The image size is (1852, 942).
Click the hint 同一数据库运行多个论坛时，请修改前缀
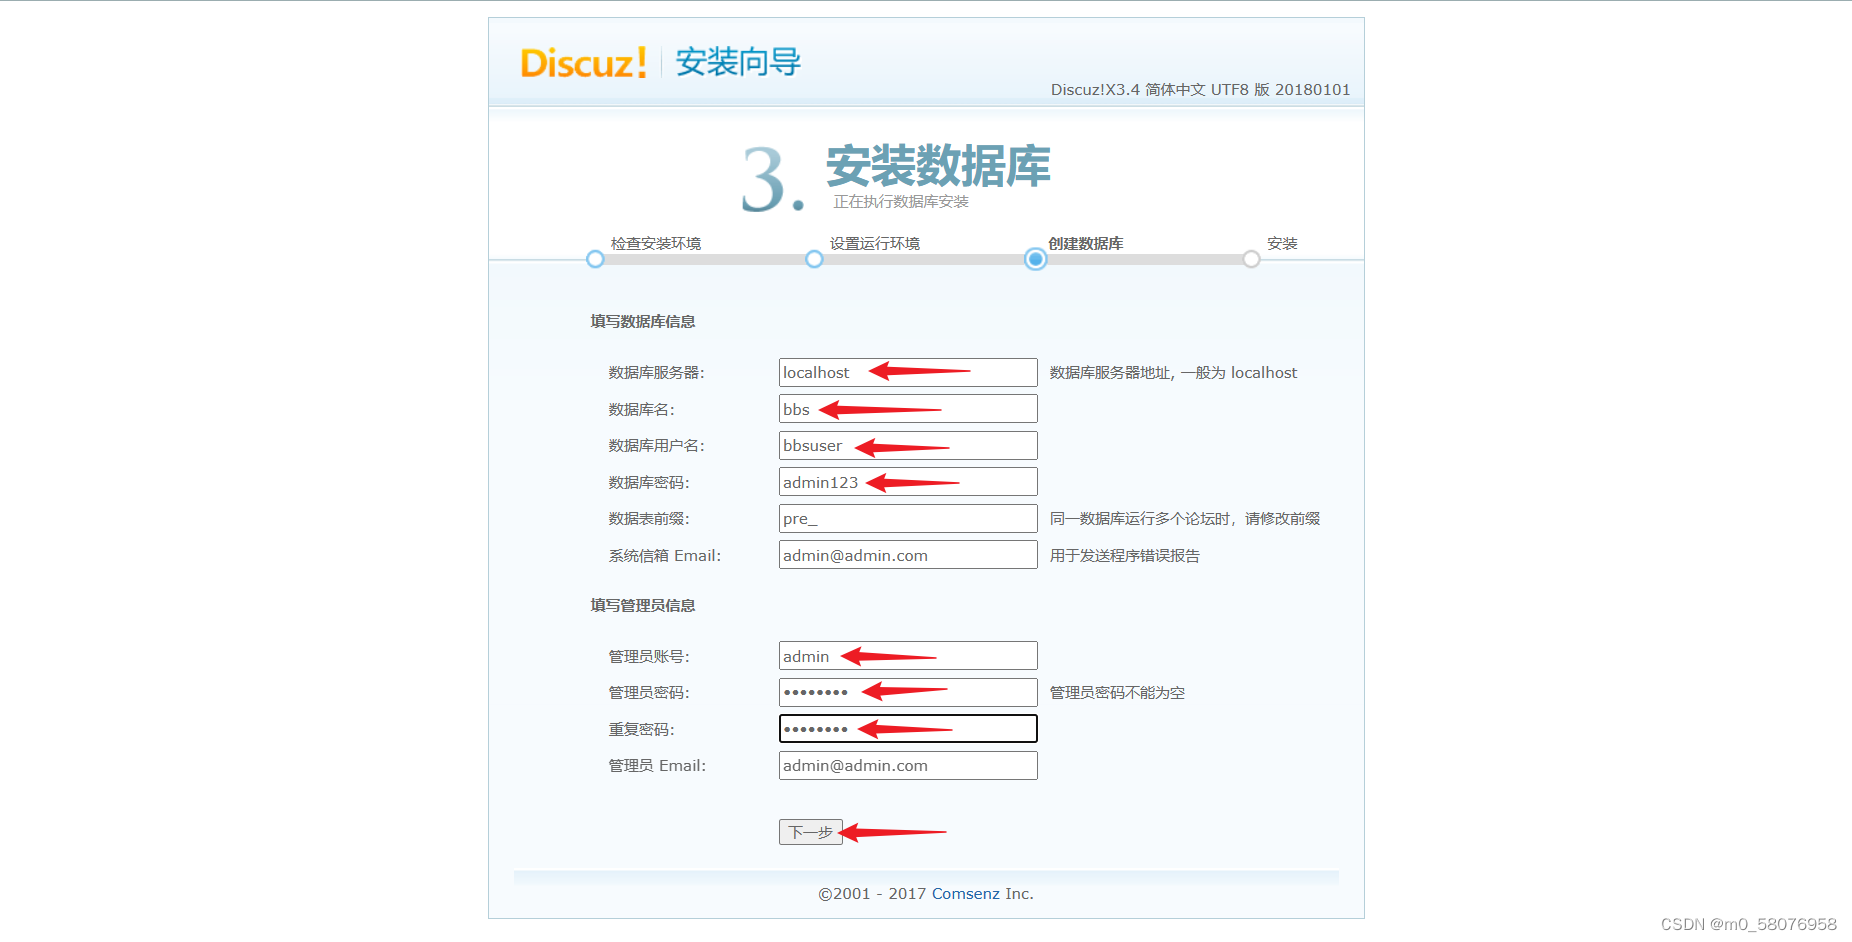click(1185, 518)
